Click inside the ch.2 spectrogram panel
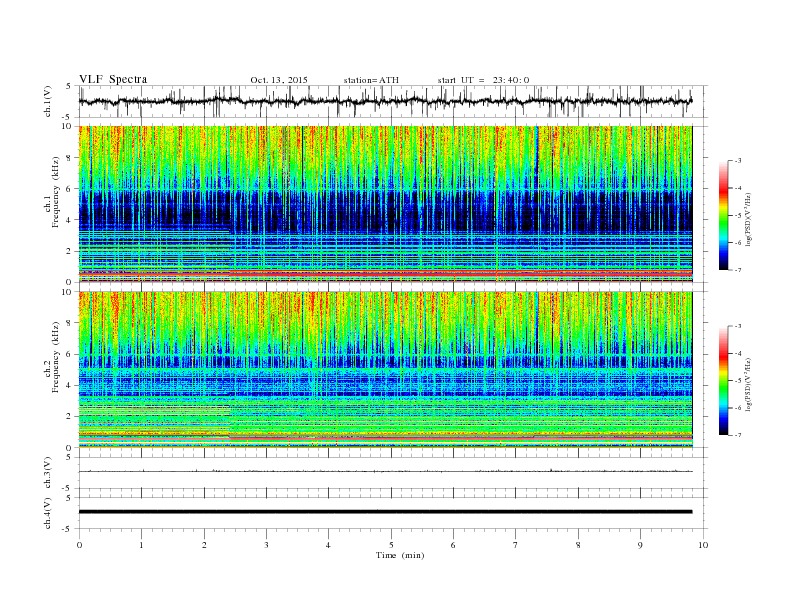The width and height of the screenshot is (792, 612). (385, 369)
